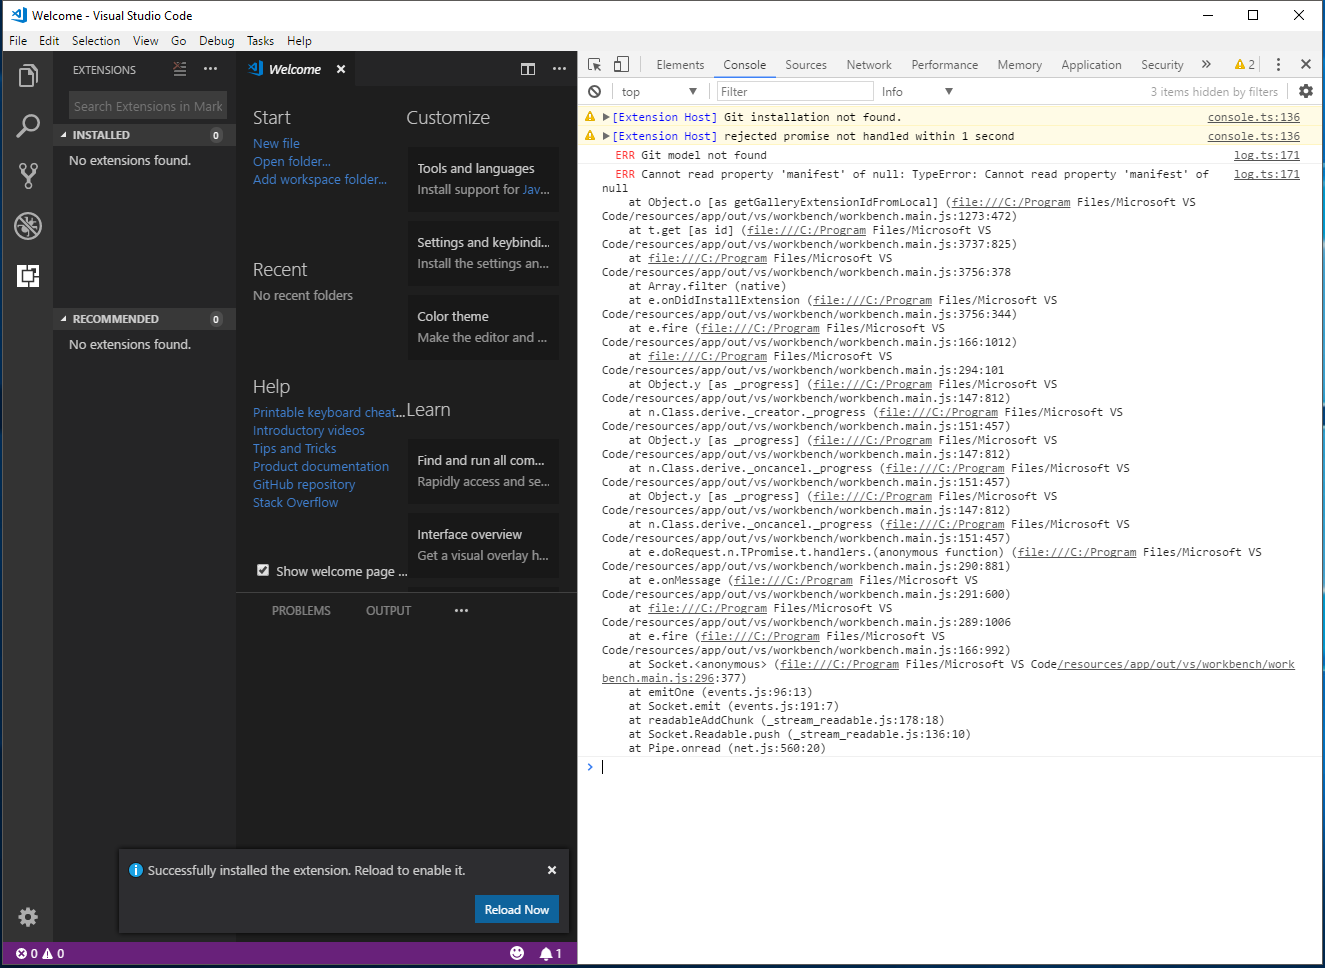The width and height of the screenshot is (1325, 968).
Task: Click the Reload Now button
Action: point(517,909)
